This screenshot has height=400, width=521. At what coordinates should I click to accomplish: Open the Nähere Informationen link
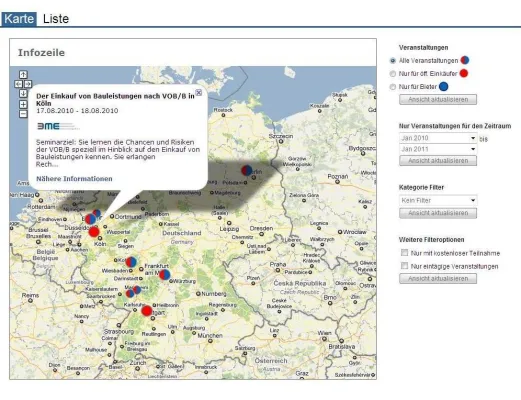point(74,179)
